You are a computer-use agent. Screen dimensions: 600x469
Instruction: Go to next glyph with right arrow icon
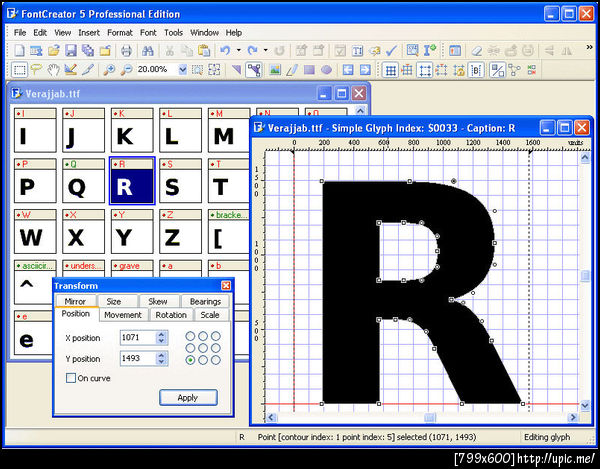(365, 70)
